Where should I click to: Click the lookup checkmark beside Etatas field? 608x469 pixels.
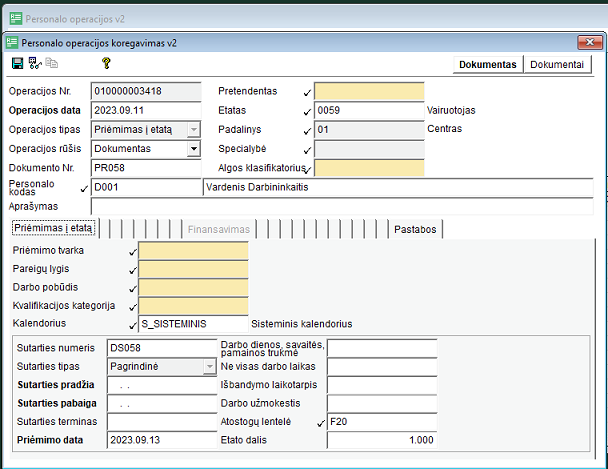click(307, 111)
